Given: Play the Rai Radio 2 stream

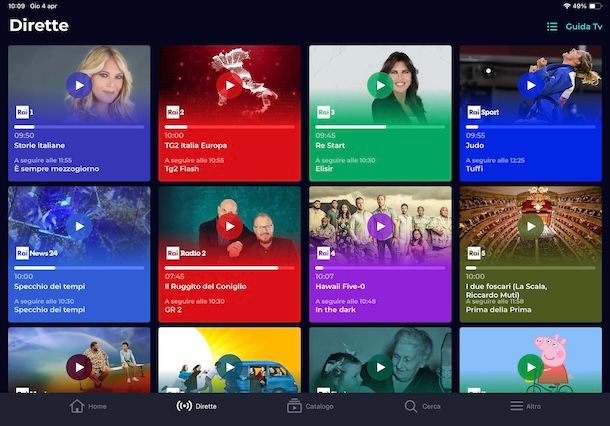Looking at the screenshot, I should pos(230,226).
